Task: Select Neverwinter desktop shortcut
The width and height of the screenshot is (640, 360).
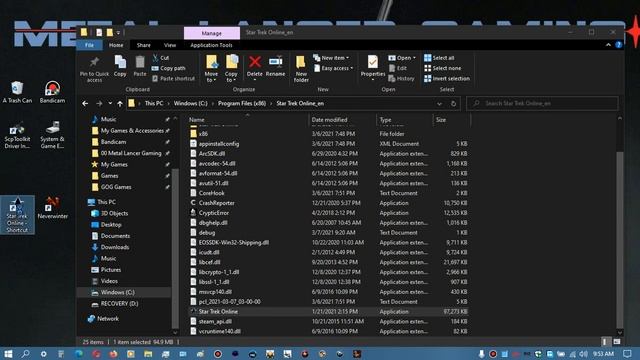Action: click(52, 208)
